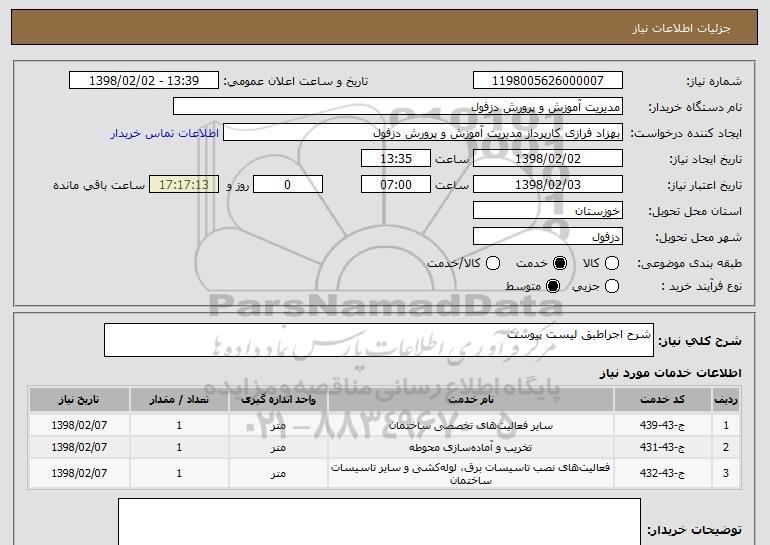Click the توضیحات خریدار text area
Viewport: 770px width, 545px height.
[379, 521]
